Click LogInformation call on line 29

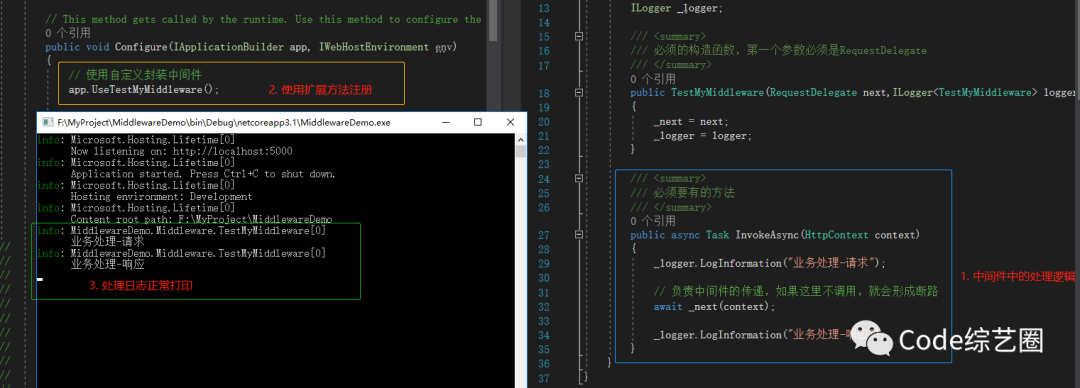click(x=770, y=264)
